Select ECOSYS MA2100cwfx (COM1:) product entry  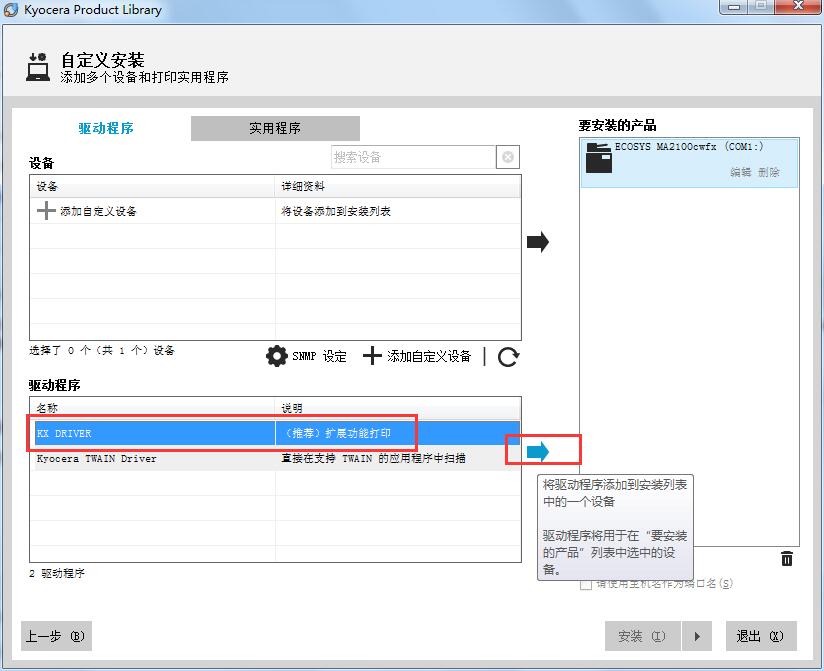point(689,162)
